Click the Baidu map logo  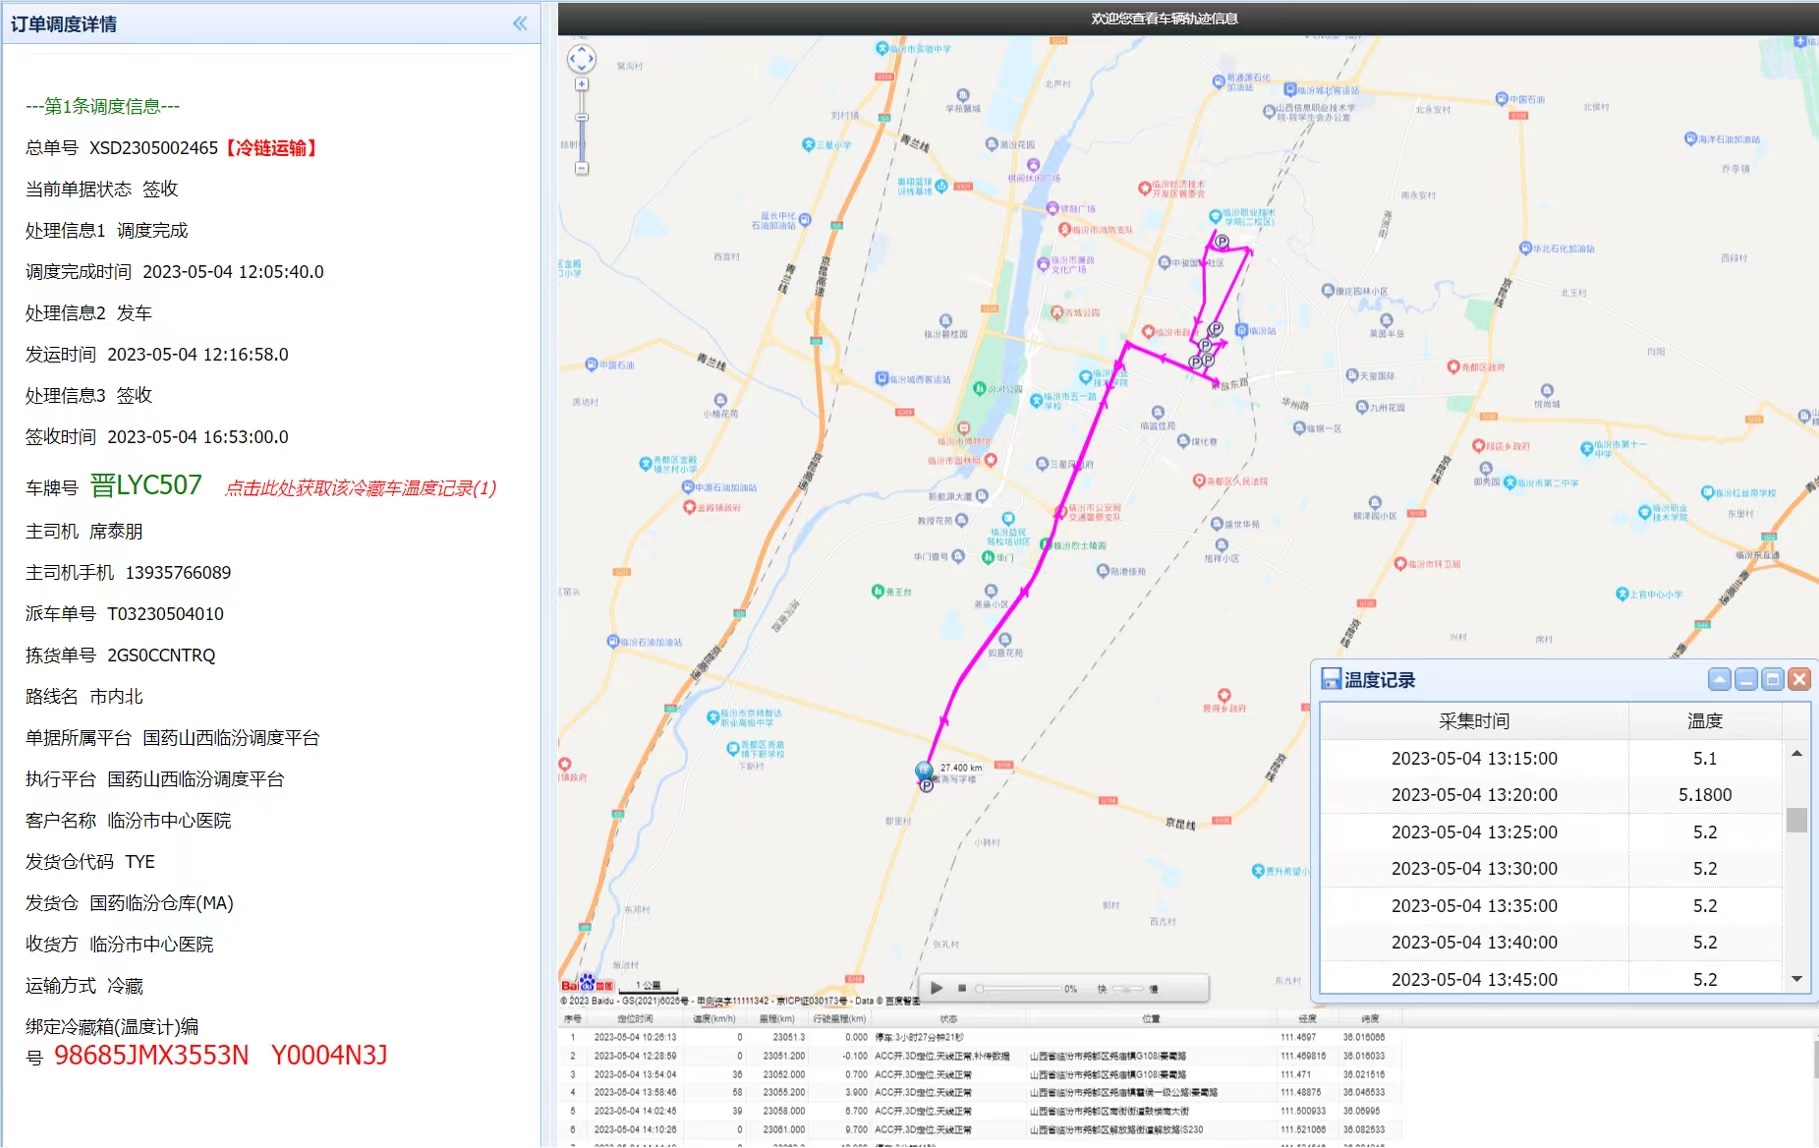click(x=587, y=984)
